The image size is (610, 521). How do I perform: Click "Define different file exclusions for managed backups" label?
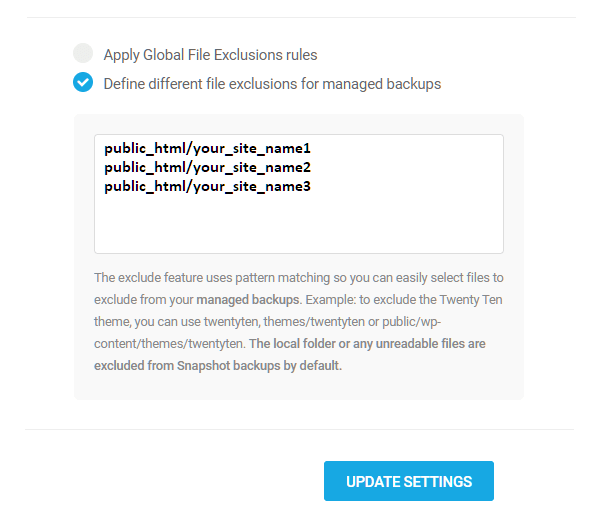point(272,84)
